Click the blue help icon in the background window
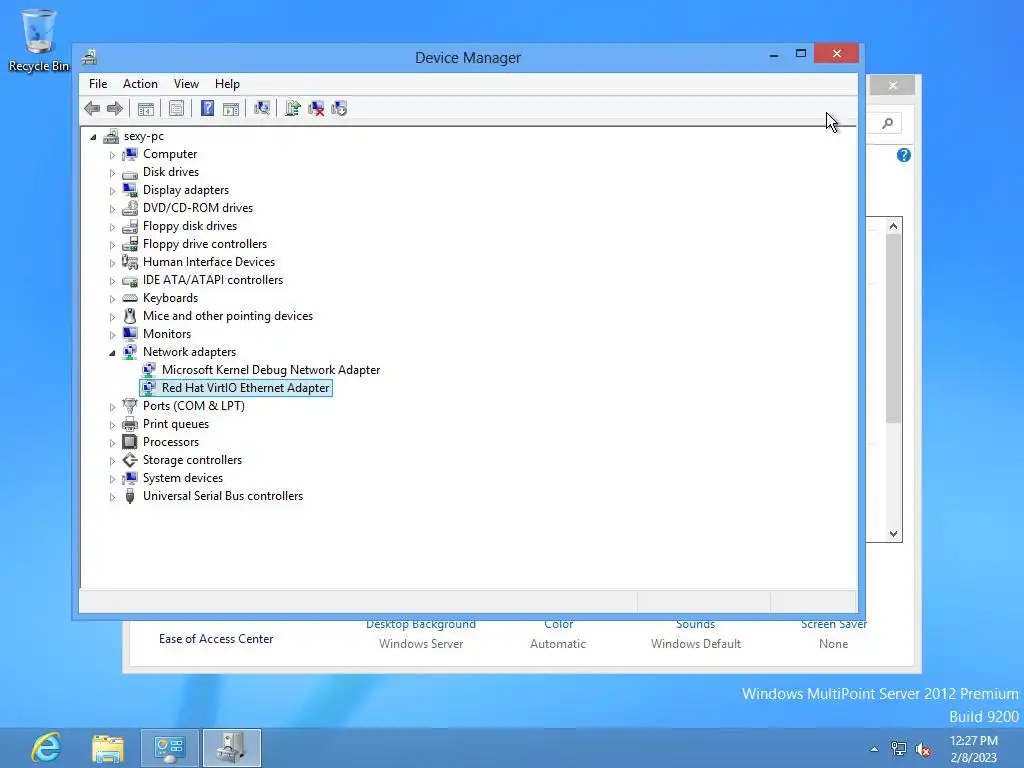The image size is (1024, 768). (904, 155)
